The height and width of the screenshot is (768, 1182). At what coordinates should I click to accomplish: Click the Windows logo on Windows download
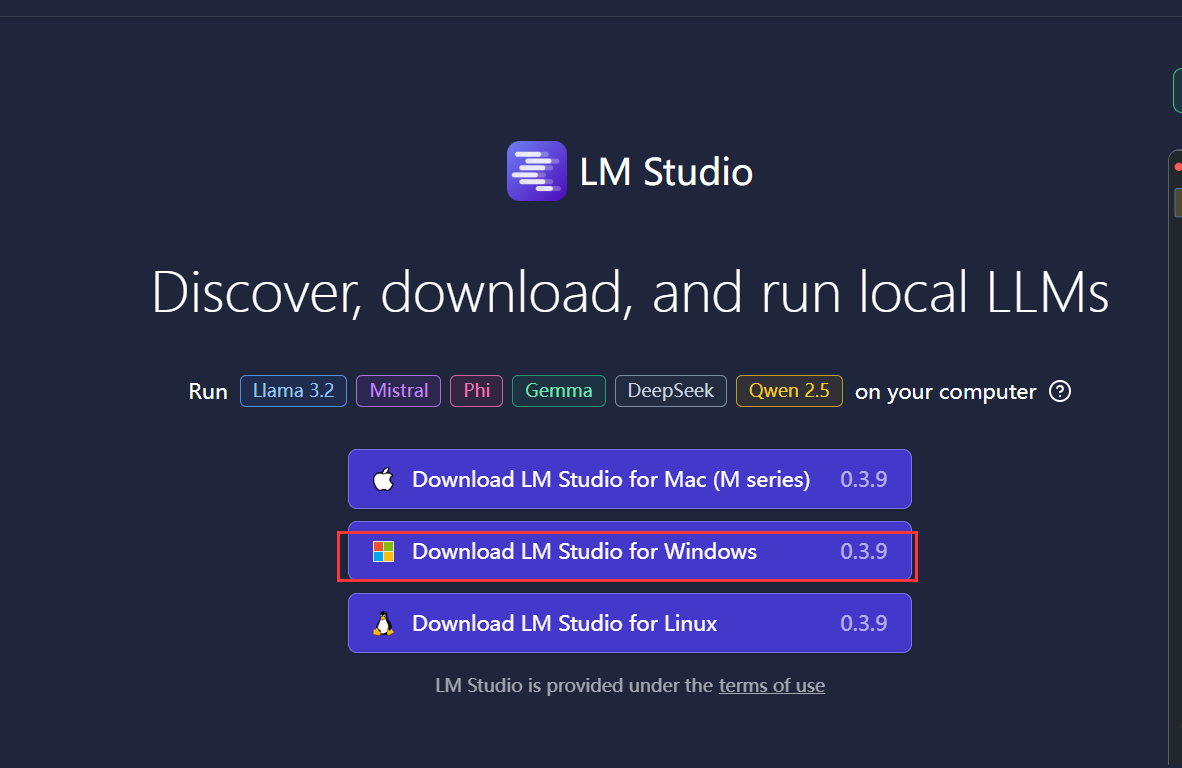(x=384, y=552)
